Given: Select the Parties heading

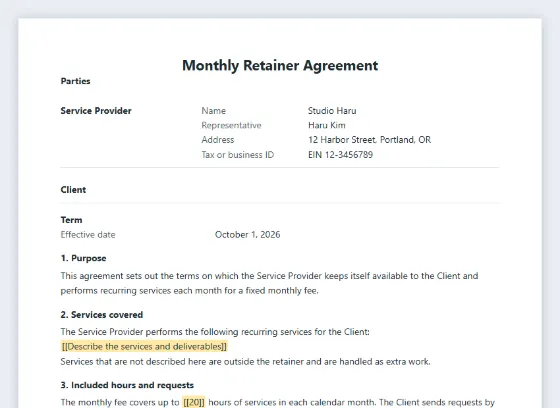Looking at the screenshot, I should [75, 81].
